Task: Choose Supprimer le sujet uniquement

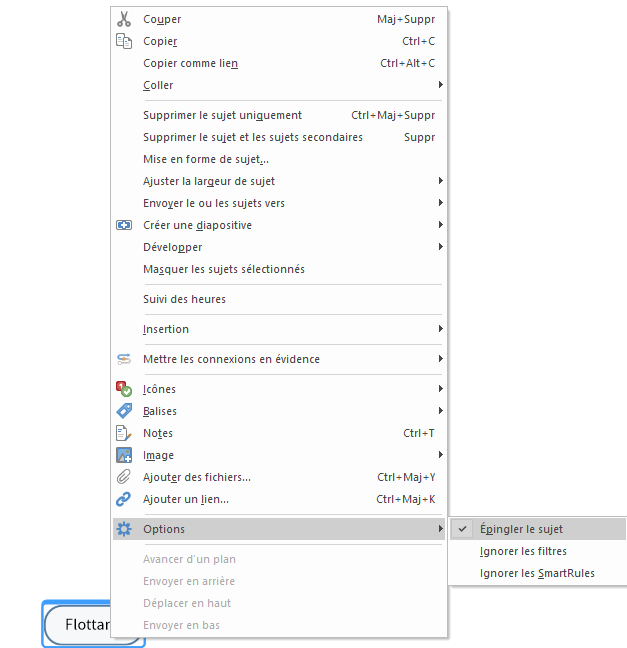Action: coord(222,115)
